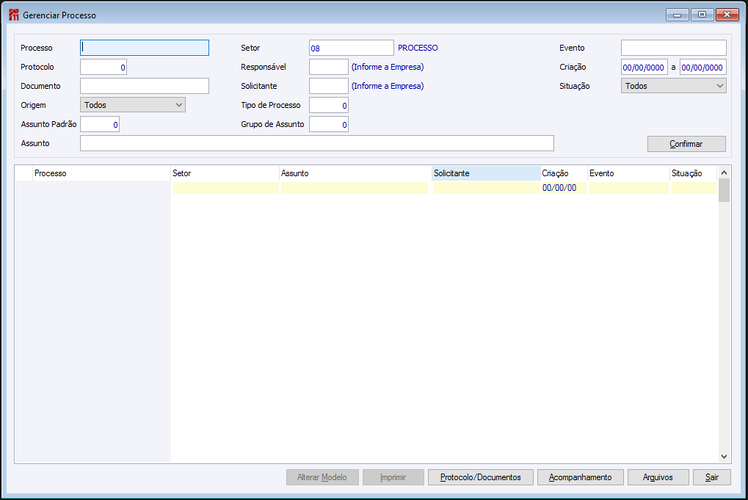Click the Imprimir button
The image size is (748, 500).
pyautogui.click(x=393, y=477)
